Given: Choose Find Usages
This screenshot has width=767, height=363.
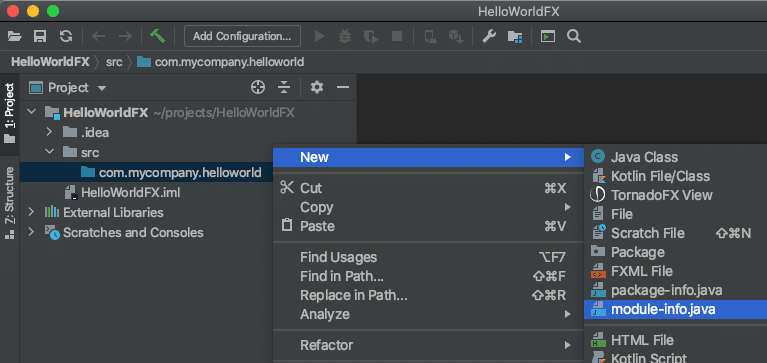Looking at the screenshot, I should point(428,257).
